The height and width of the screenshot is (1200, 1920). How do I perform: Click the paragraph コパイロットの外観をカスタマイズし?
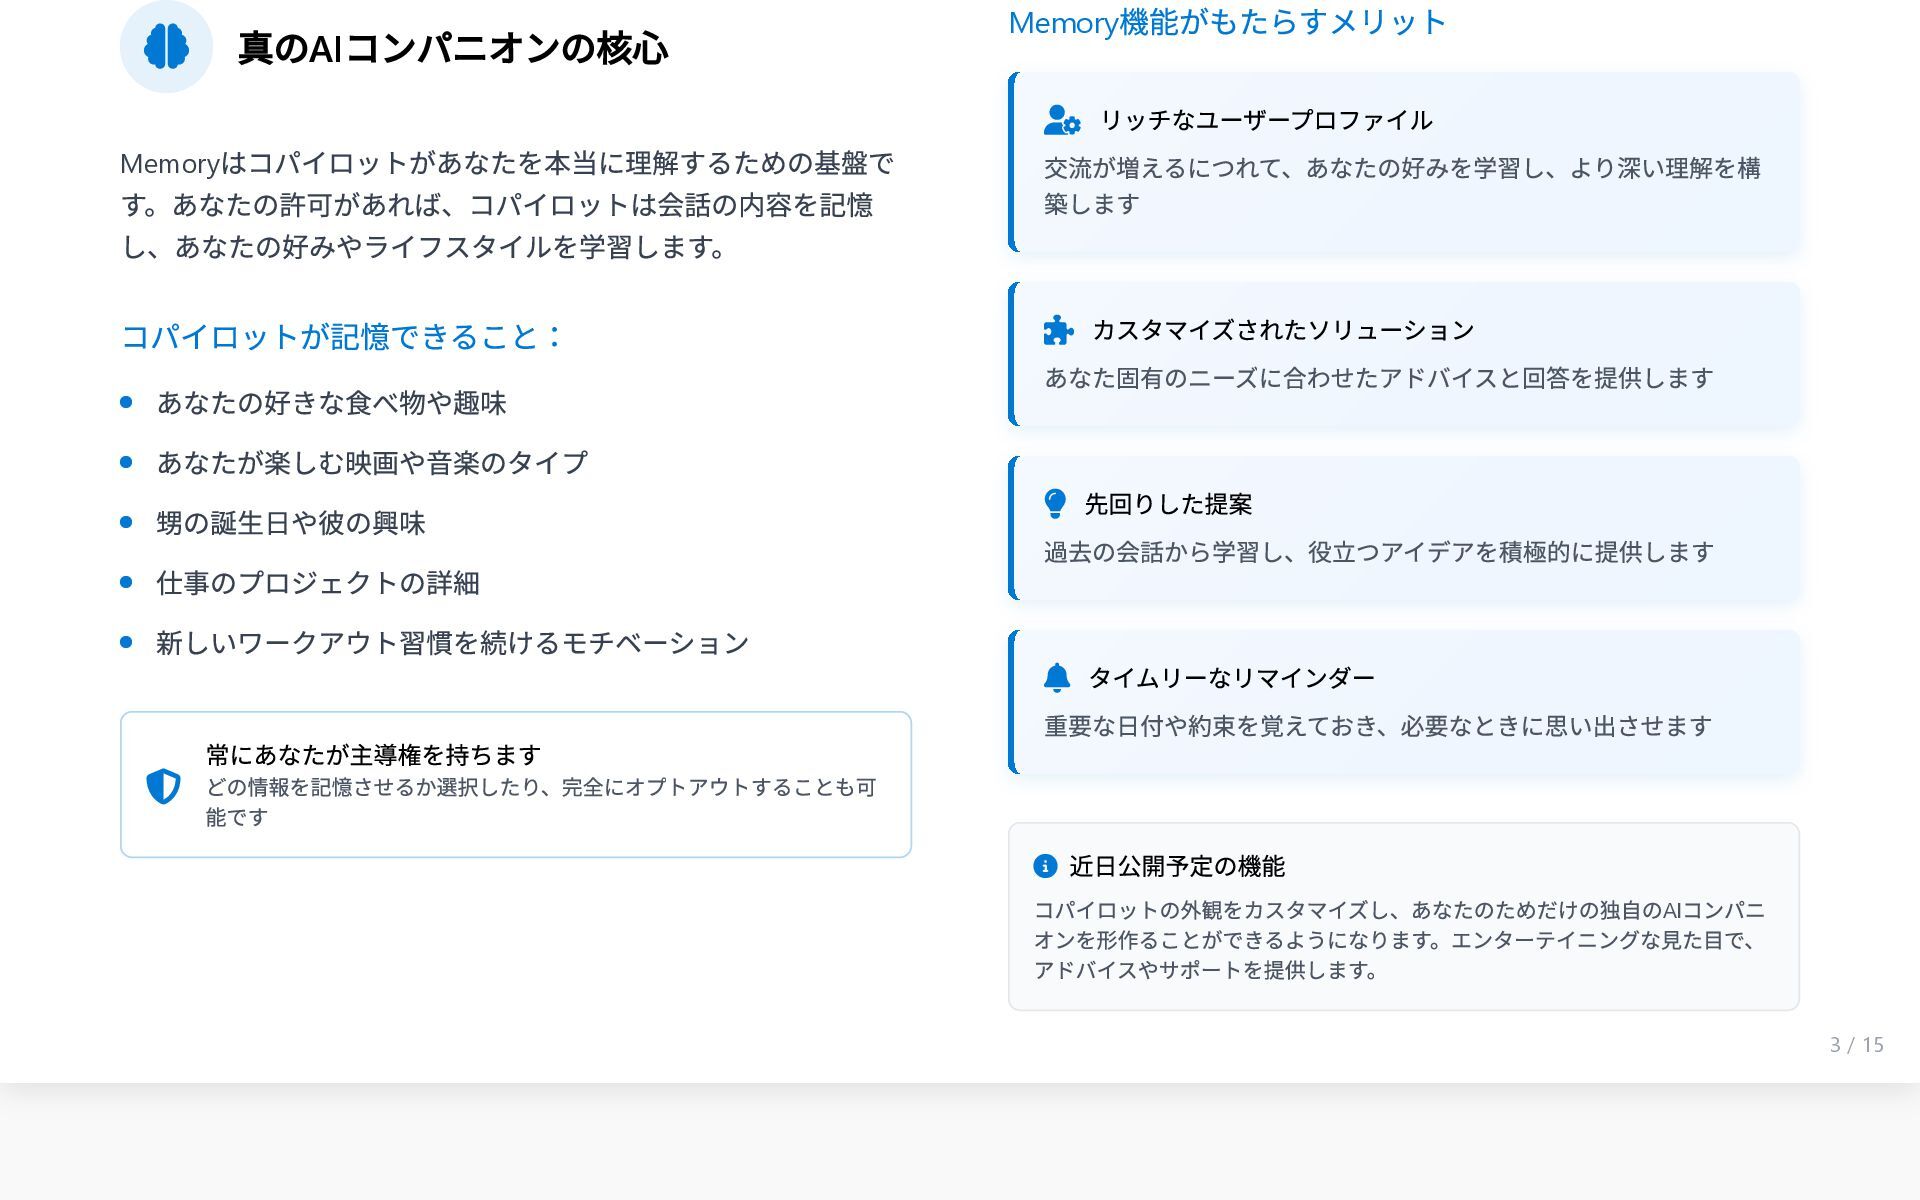tap(1399, 940)
